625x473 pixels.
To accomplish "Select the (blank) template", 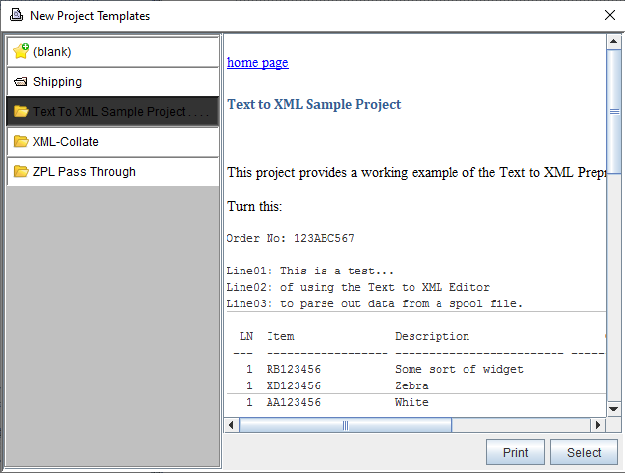I will 113,52.
